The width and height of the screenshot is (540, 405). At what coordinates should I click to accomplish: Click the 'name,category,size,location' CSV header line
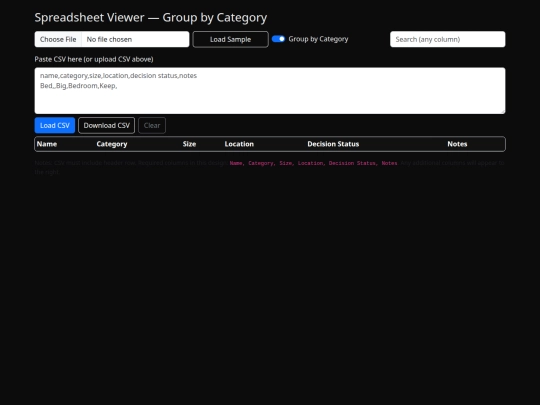pyautogui.click(x=118, y=75)
